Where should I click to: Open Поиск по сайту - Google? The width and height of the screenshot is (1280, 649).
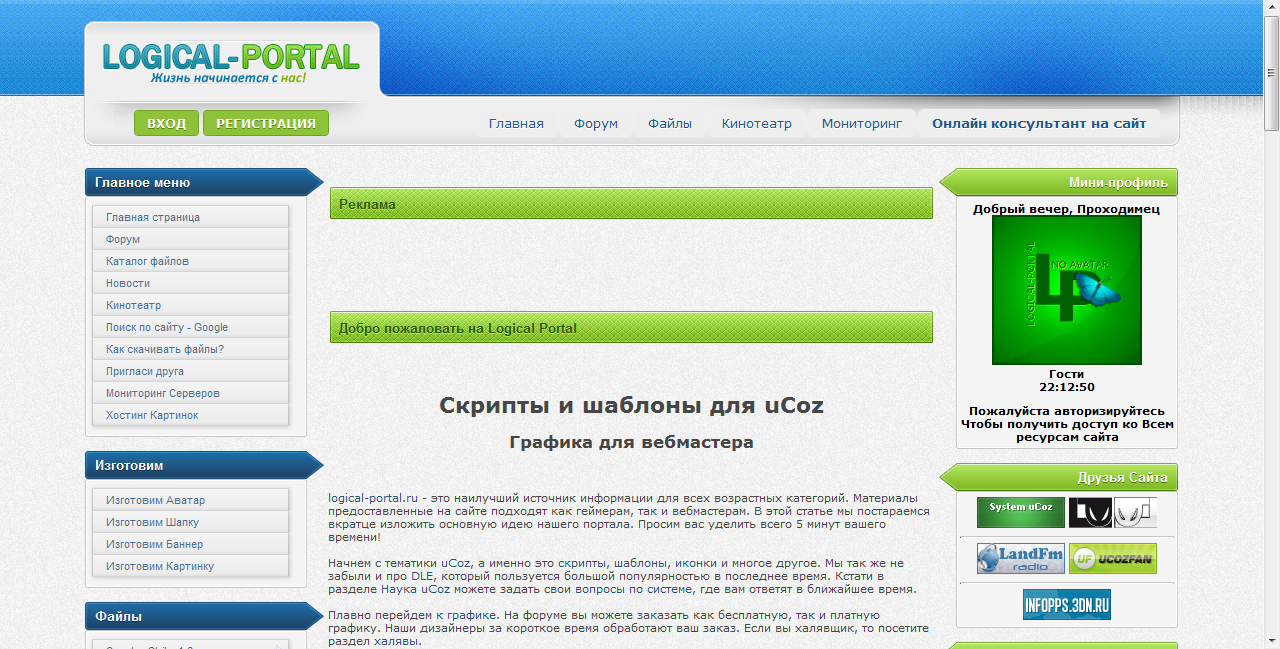[191, 327]
